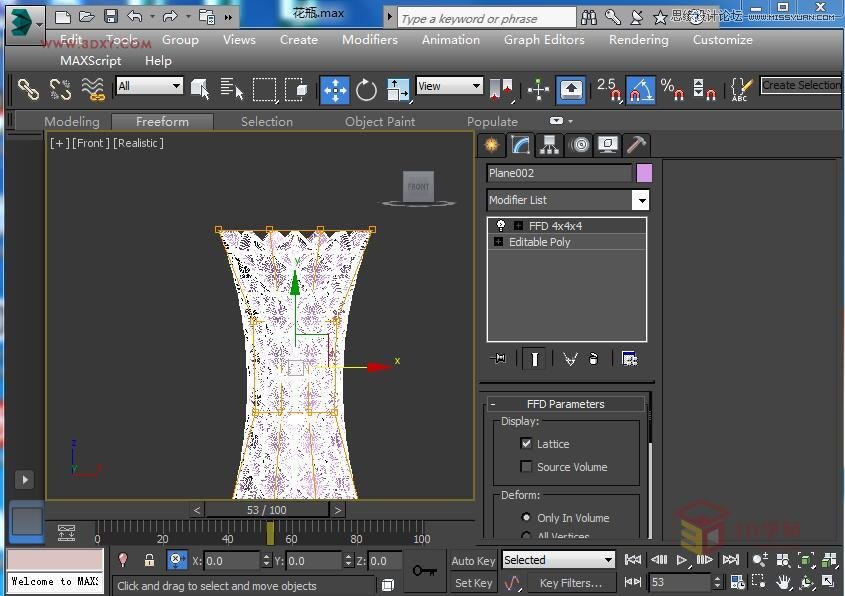The height and width of the screenshot is (596, 845).
Task: Click the selection lock padlock icon
Action: [x=149, y=561]
